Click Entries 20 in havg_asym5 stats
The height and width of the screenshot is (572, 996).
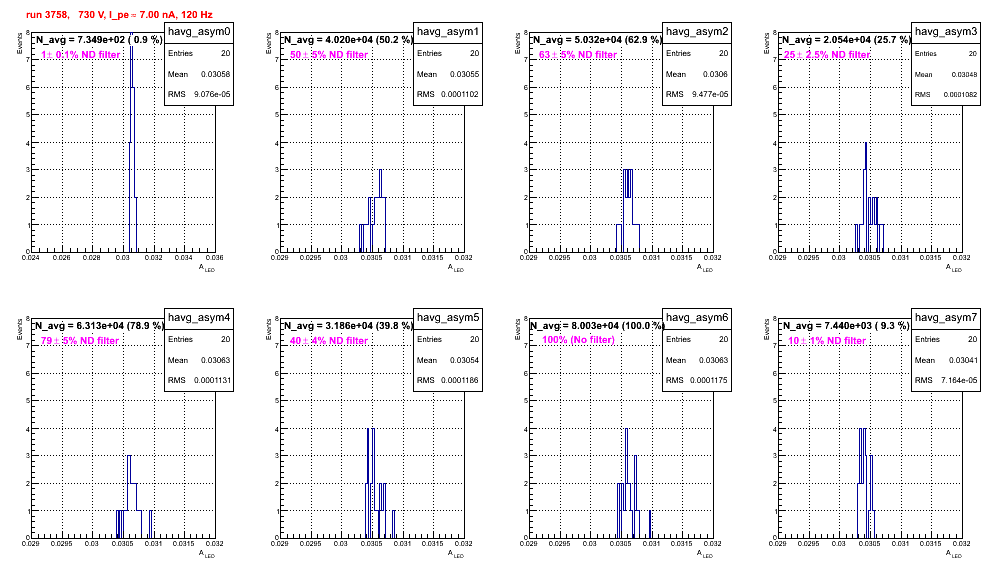[x=448, y=339]
